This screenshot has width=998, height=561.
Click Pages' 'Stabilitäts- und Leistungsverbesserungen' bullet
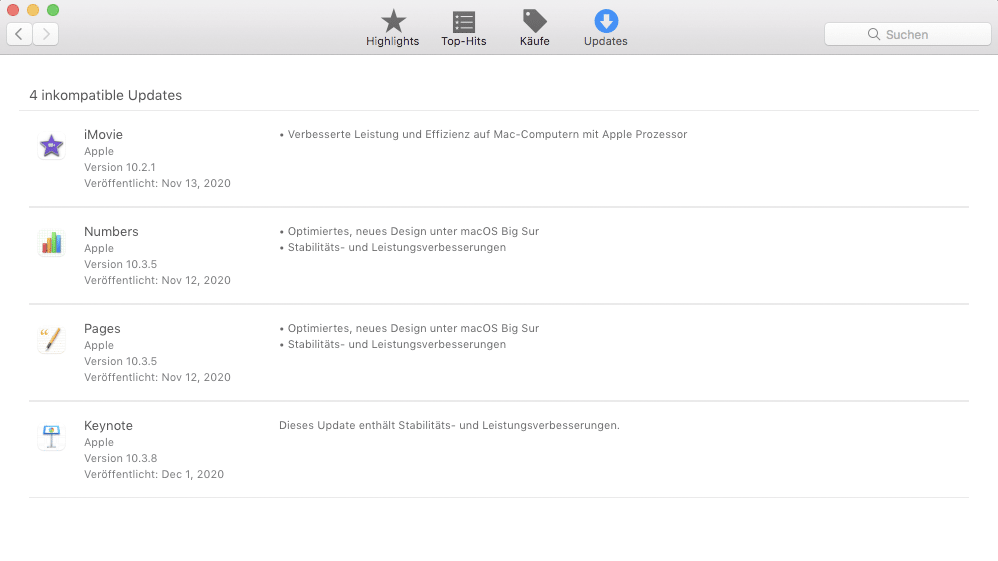(393, 344)
